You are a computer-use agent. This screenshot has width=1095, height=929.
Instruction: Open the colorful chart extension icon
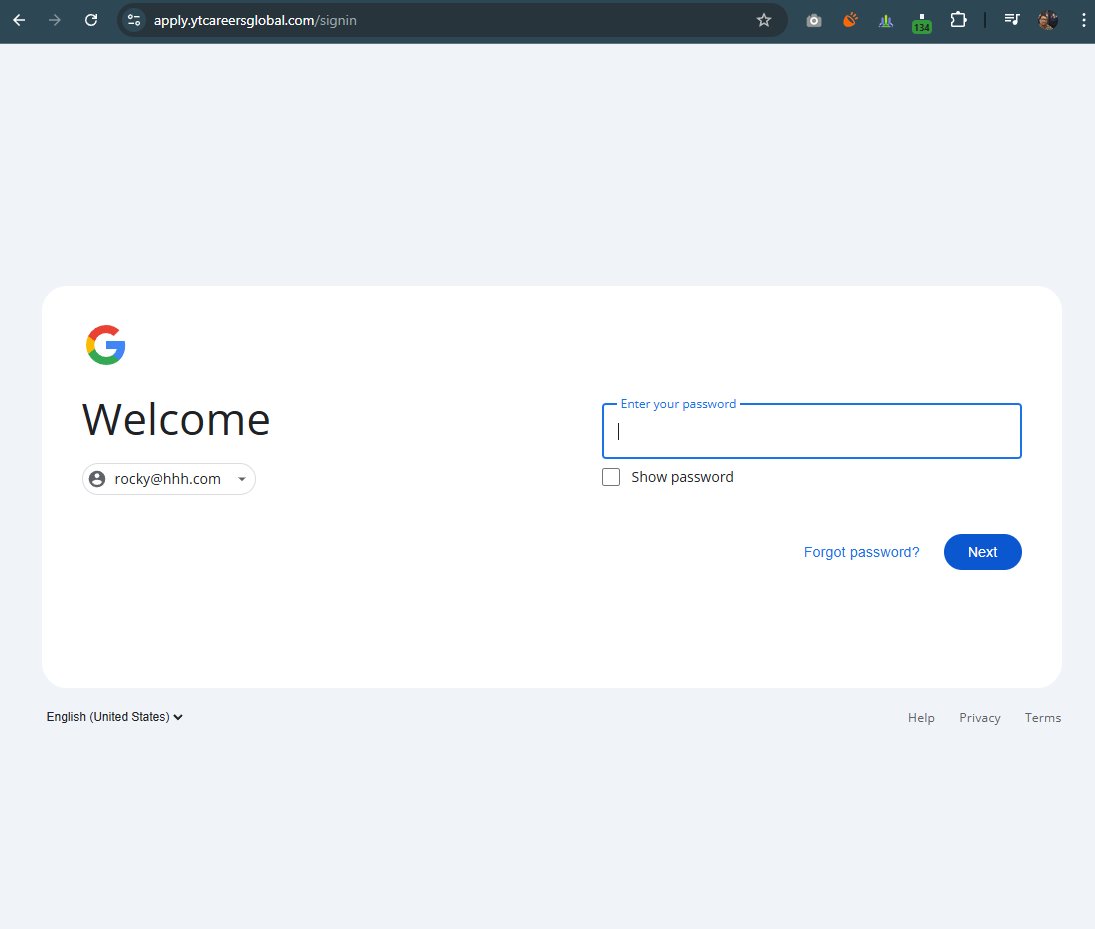click(886, 21)
